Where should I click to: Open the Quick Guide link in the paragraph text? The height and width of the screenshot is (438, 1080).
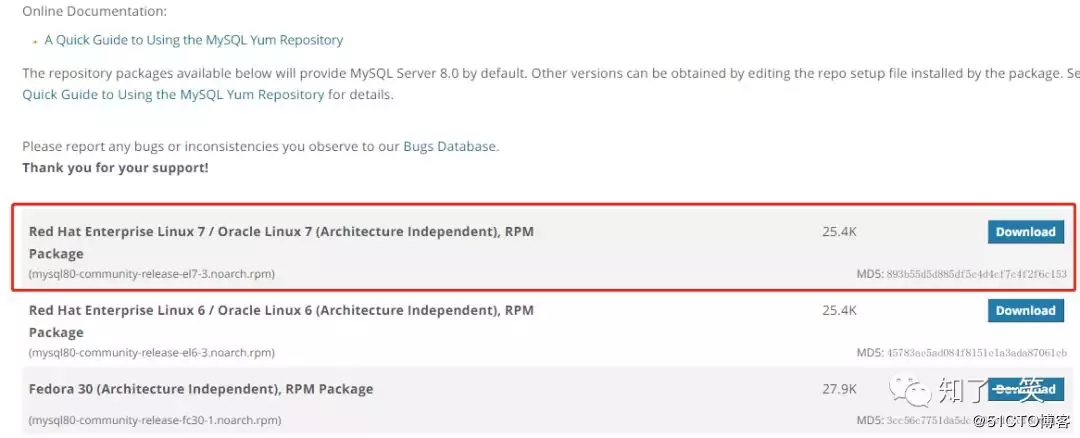coord(173,94)
